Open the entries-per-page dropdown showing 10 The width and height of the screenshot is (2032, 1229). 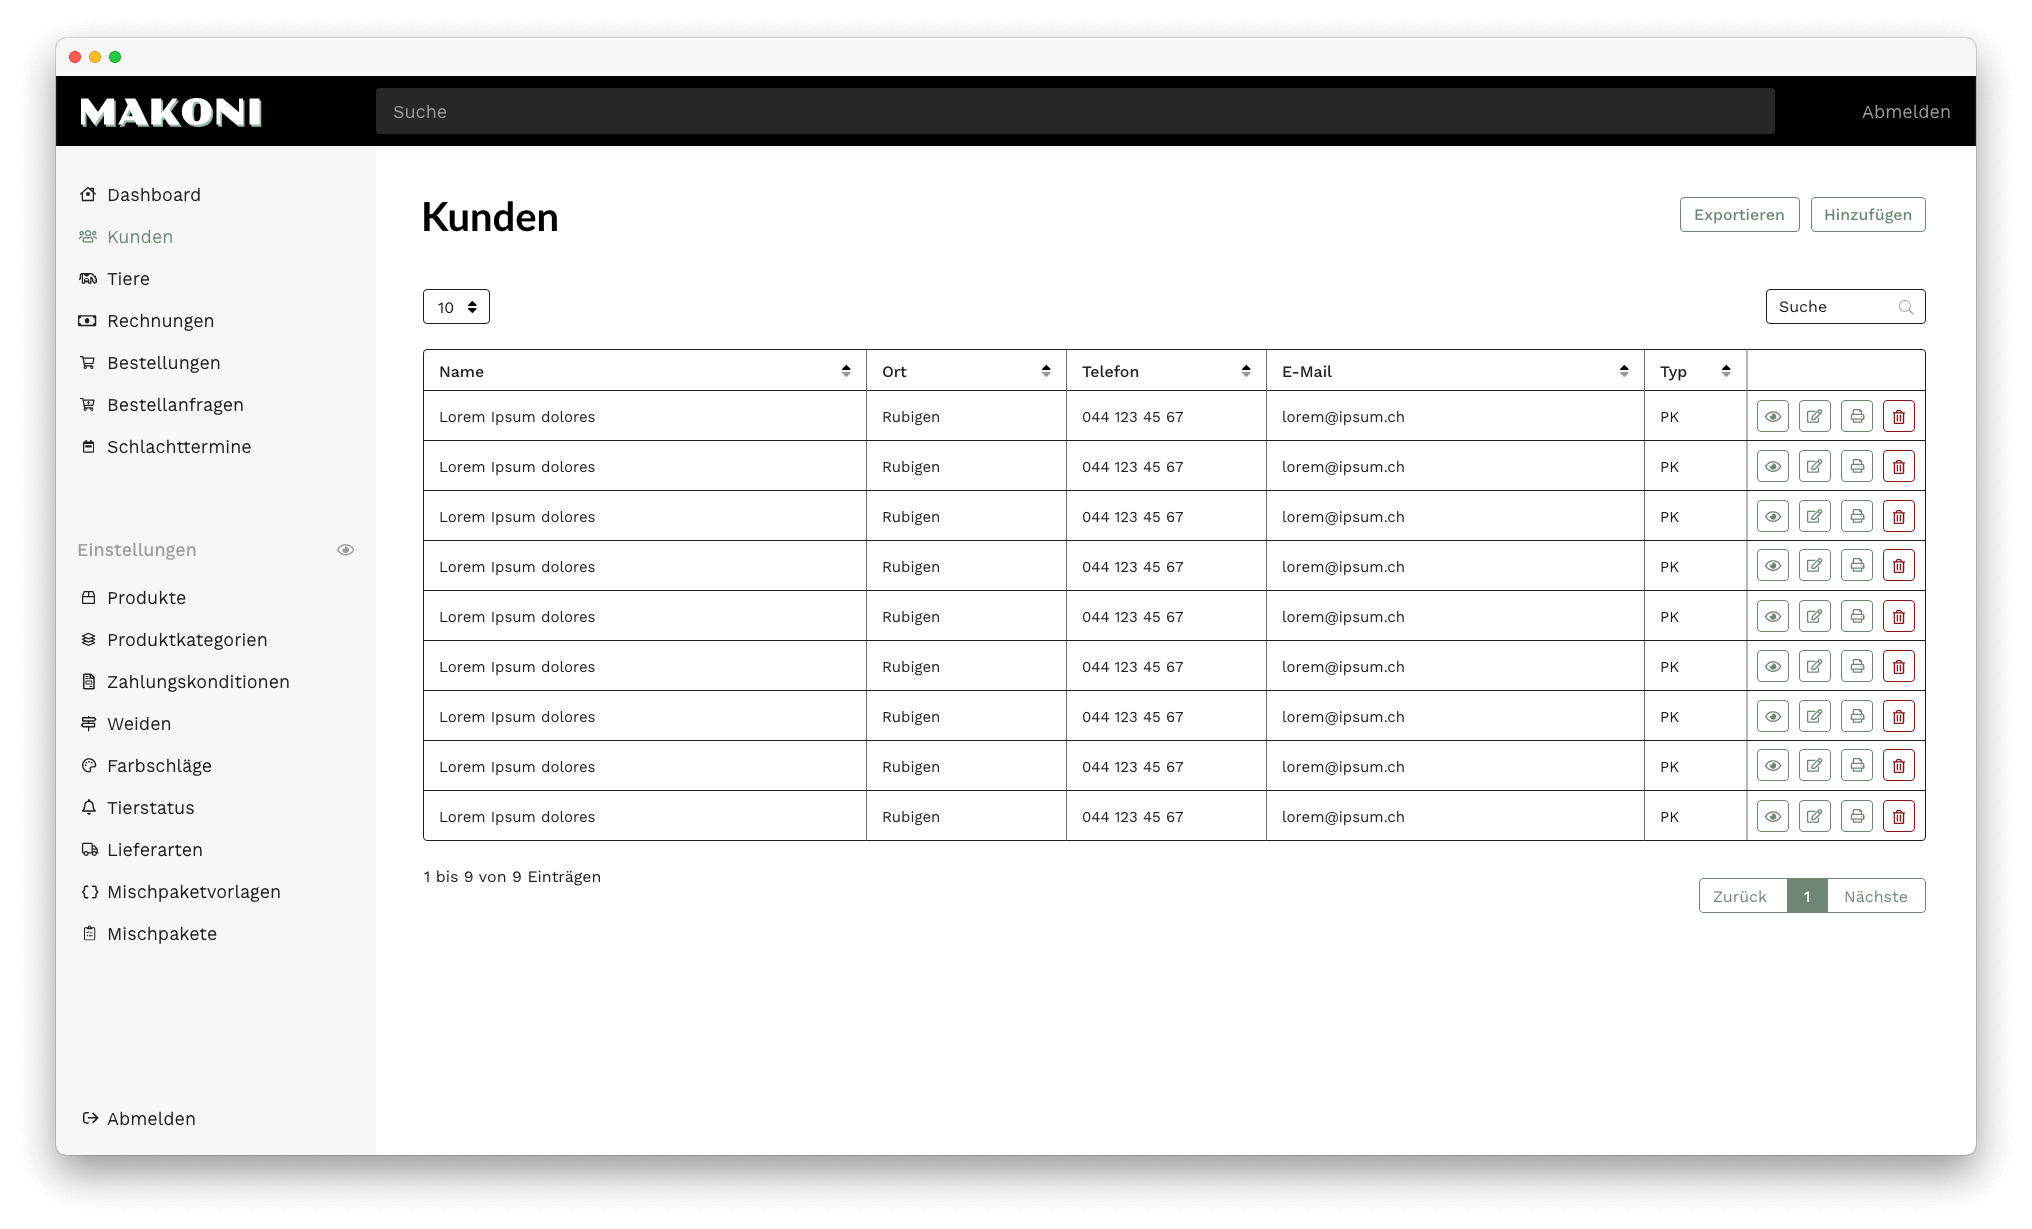pyautogui.click(x=456, y=307)
